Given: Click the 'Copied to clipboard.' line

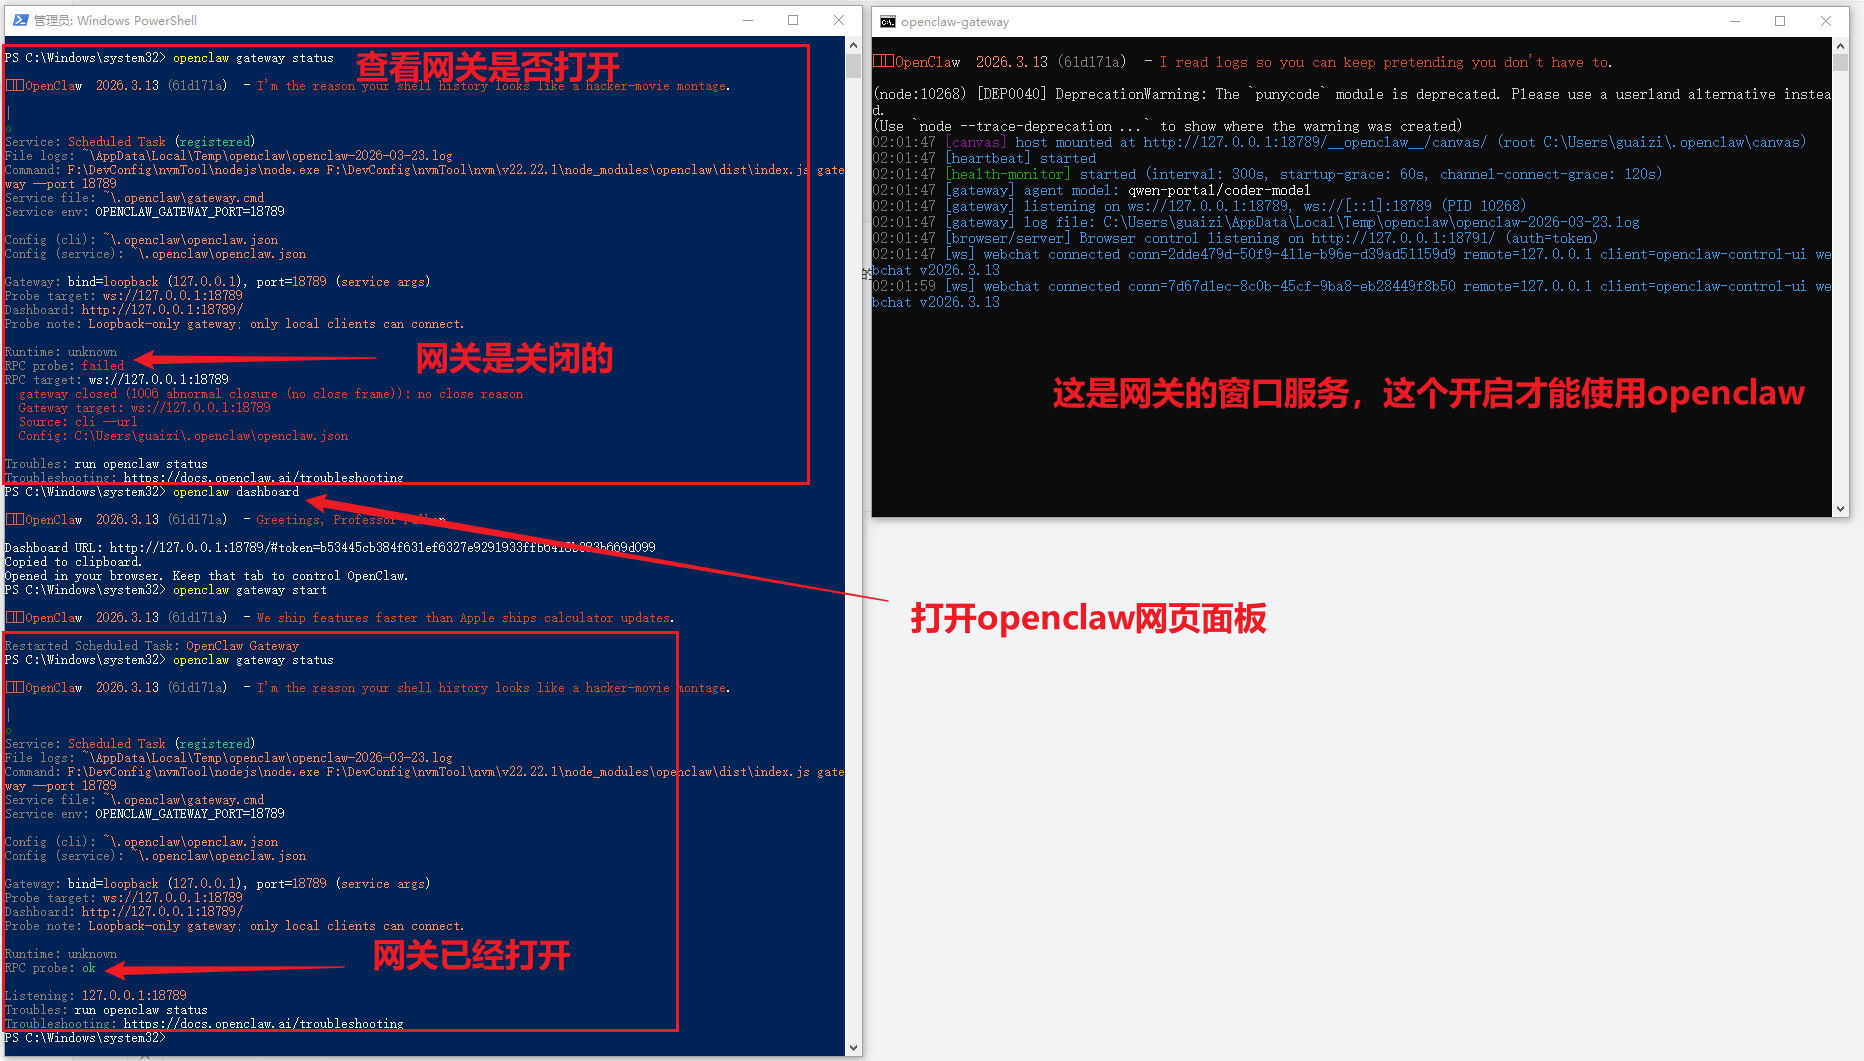Looking at the screenshot, I should point(74,562).
